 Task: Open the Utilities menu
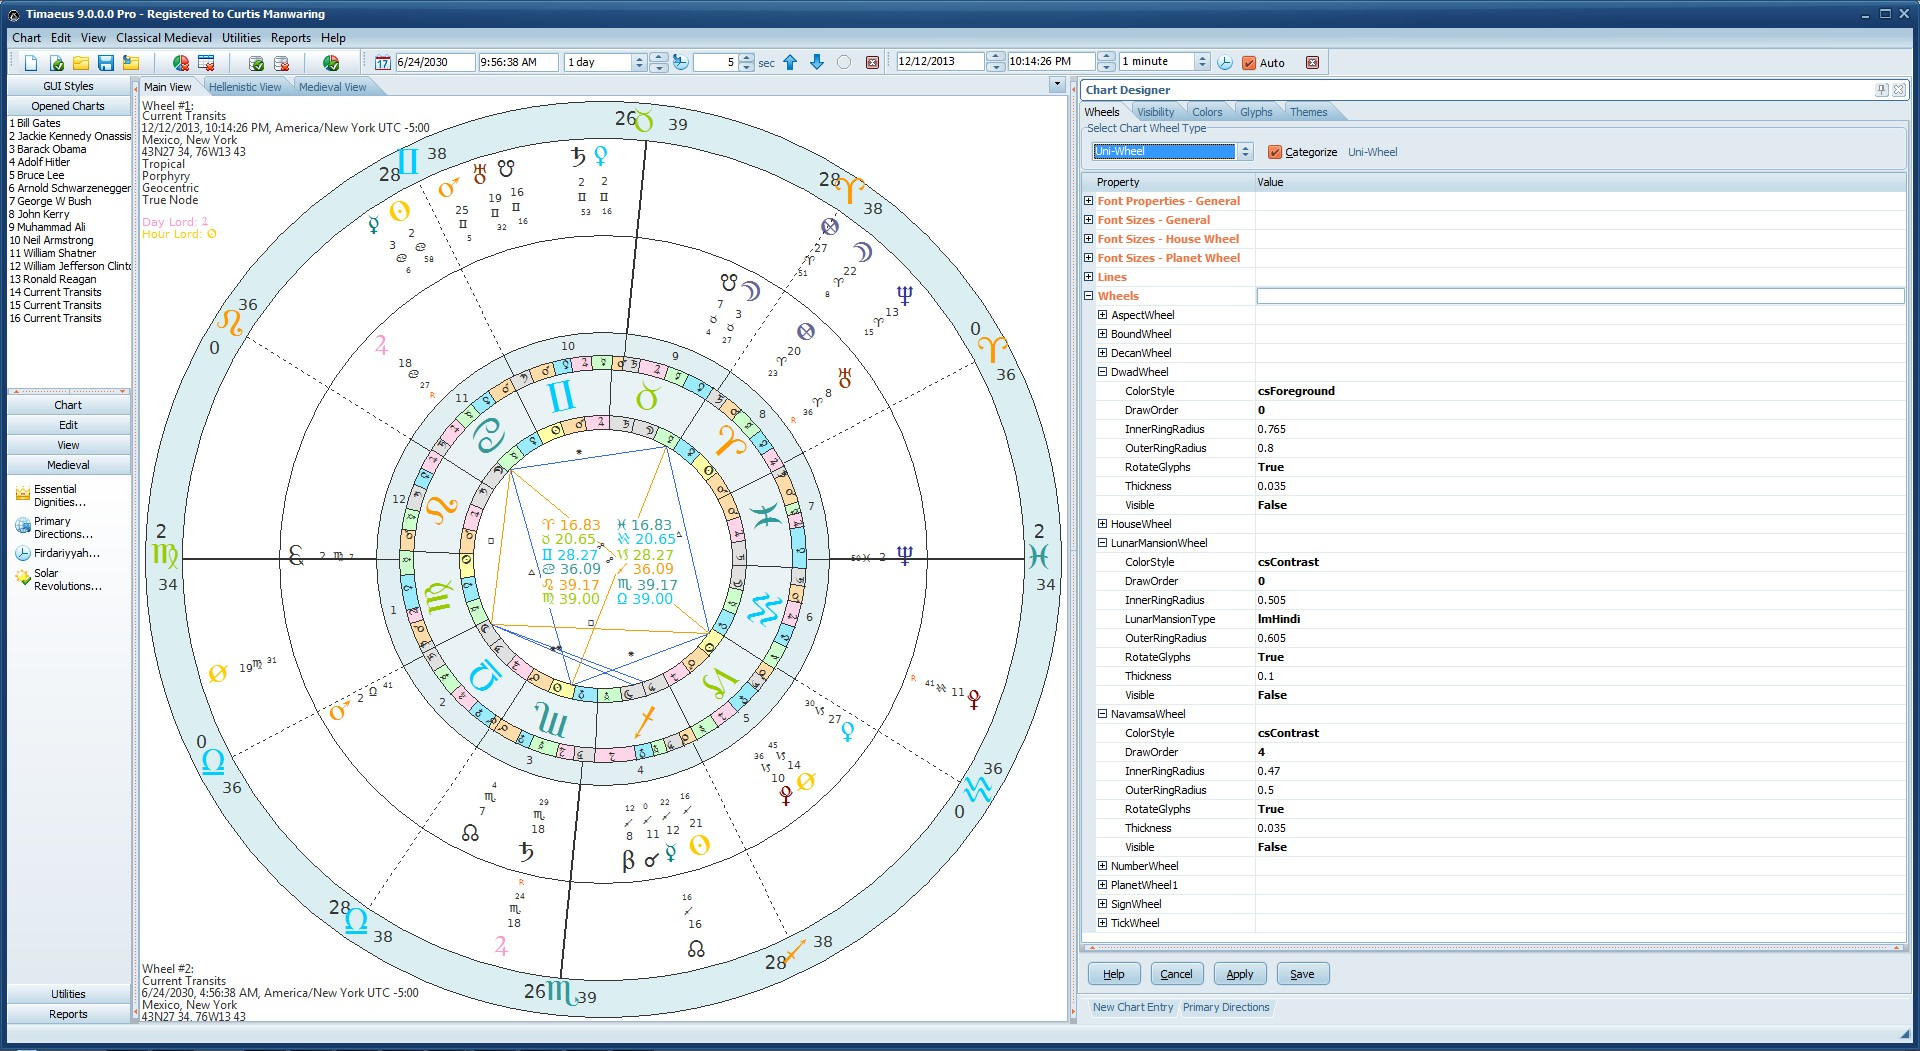241,38
